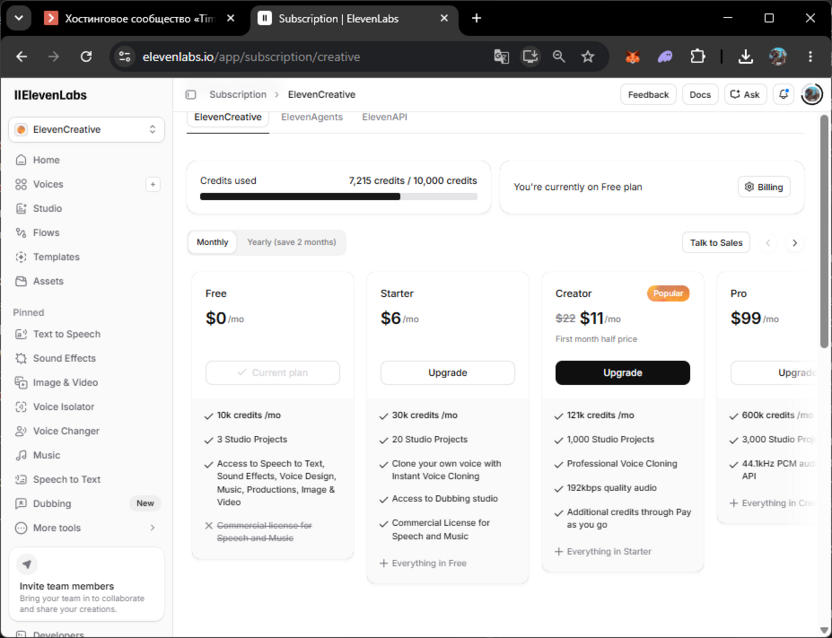
Task: Upgrade to the Pro plan
Action: click(x=775, y=373)
